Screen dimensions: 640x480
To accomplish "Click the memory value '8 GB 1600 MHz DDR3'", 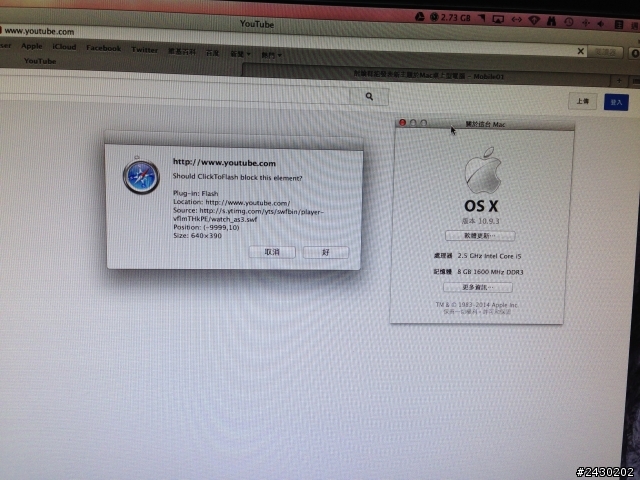I will coord(490,272).
